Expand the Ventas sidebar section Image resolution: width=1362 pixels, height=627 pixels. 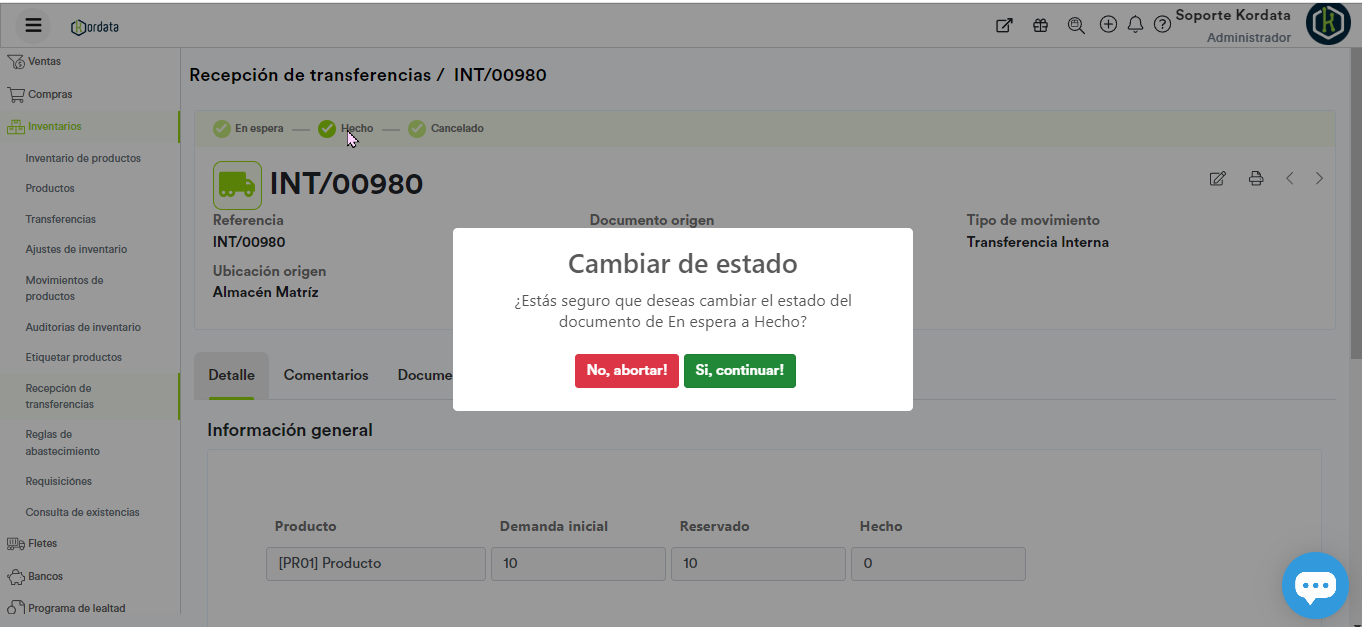click(44, 62)
